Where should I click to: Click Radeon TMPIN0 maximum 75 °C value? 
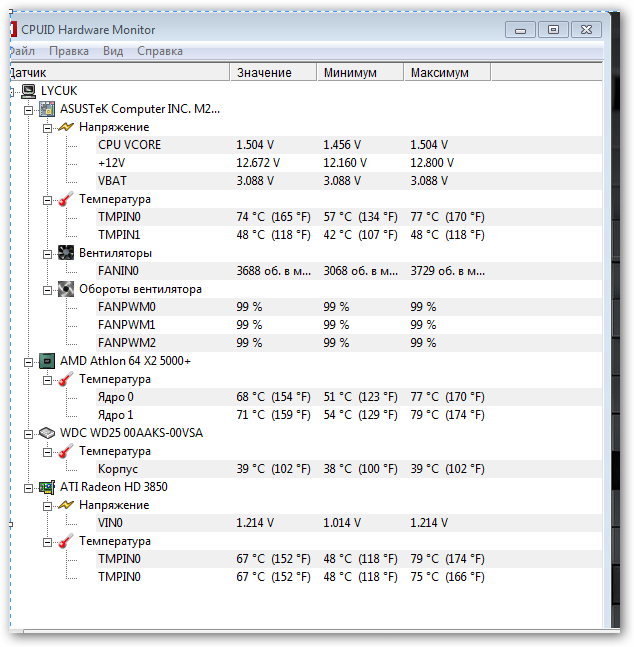447,577
